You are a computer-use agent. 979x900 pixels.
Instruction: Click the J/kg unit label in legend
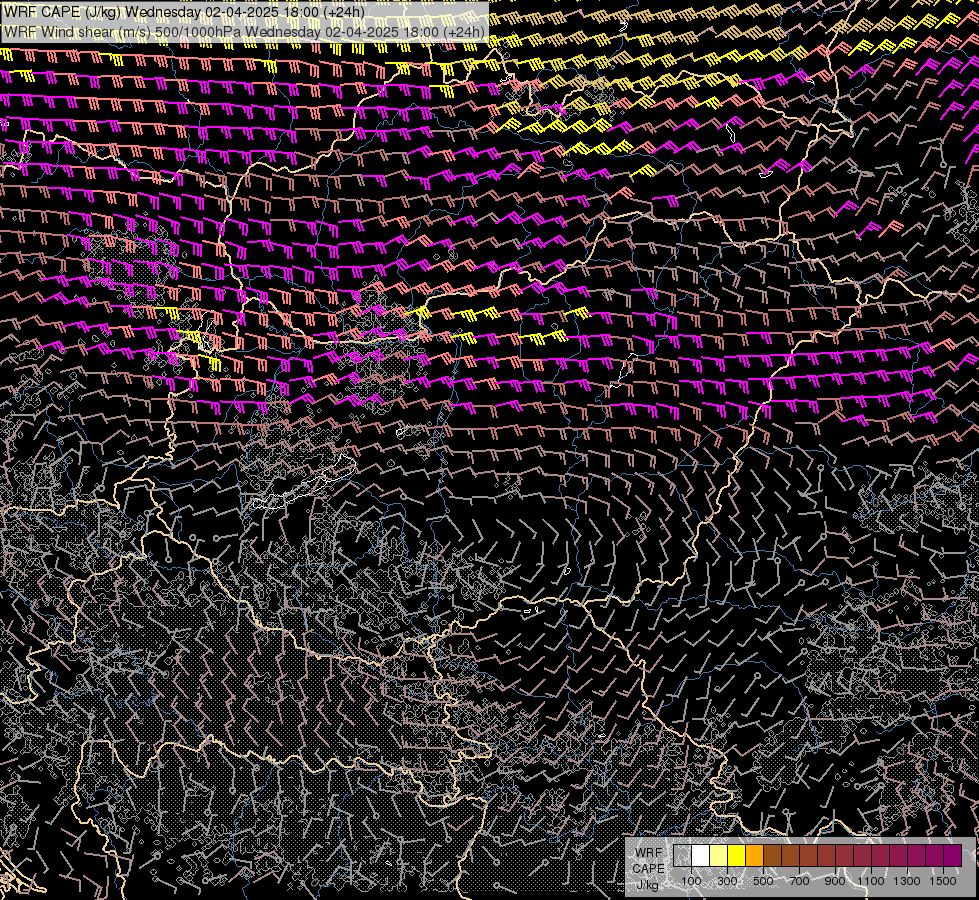point(647,885)
